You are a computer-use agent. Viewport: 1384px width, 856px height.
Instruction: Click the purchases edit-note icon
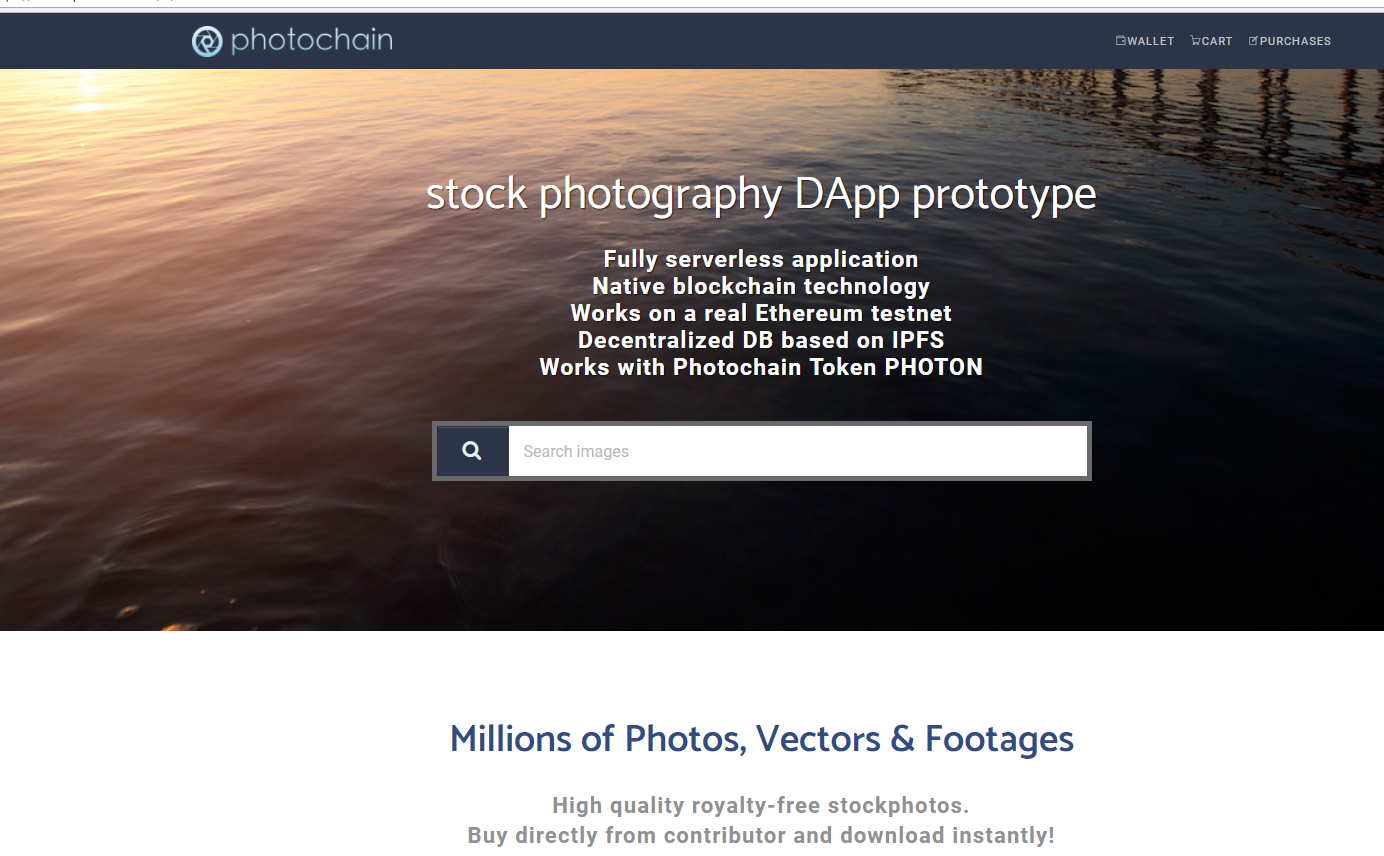[1253, 41]
